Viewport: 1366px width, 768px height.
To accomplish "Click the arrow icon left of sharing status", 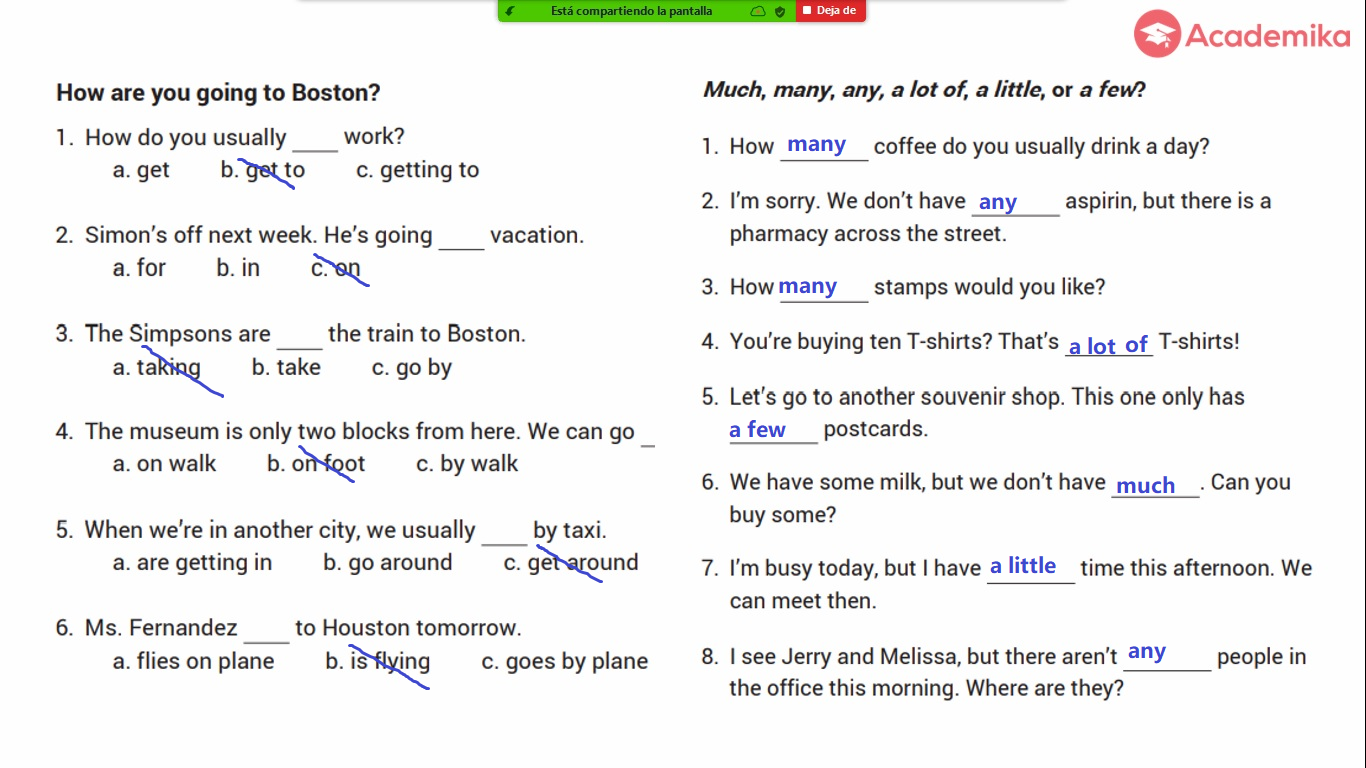I will click(510, 11).
